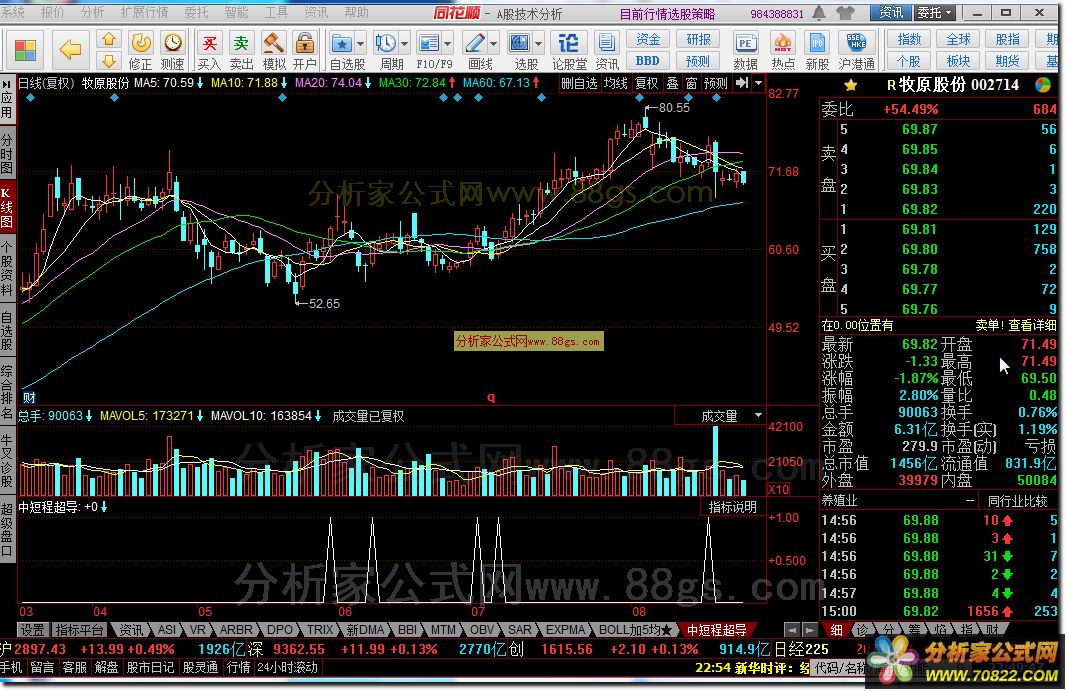Toggle the 诊 diagnosis tab
This screenshot has height=691, width=1067.
point(862,630)
